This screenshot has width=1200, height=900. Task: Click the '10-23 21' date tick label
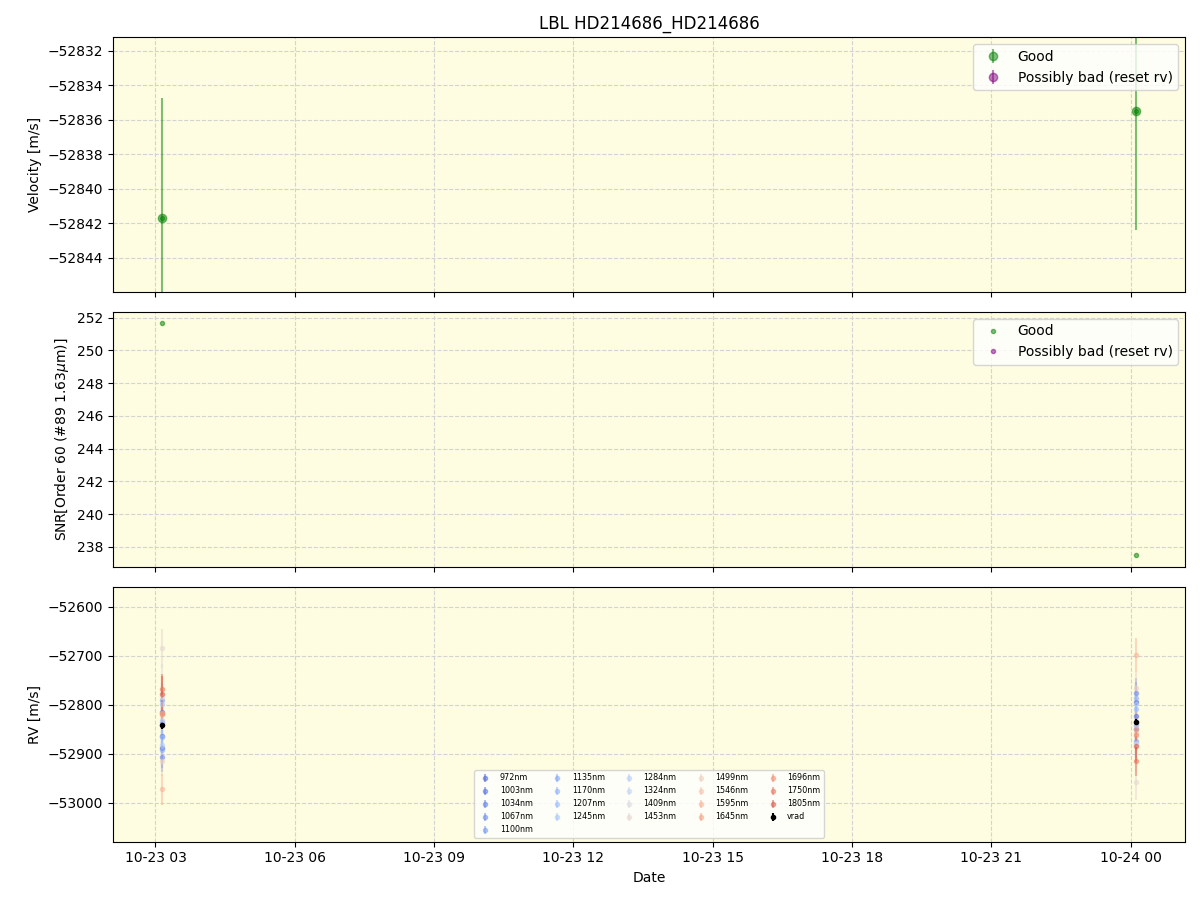(991, 857)
